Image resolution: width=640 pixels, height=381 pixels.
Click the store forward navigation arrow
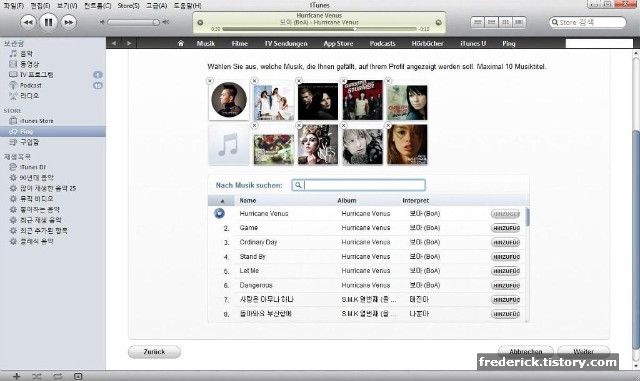pyautogui.click(x=129, y=43)
